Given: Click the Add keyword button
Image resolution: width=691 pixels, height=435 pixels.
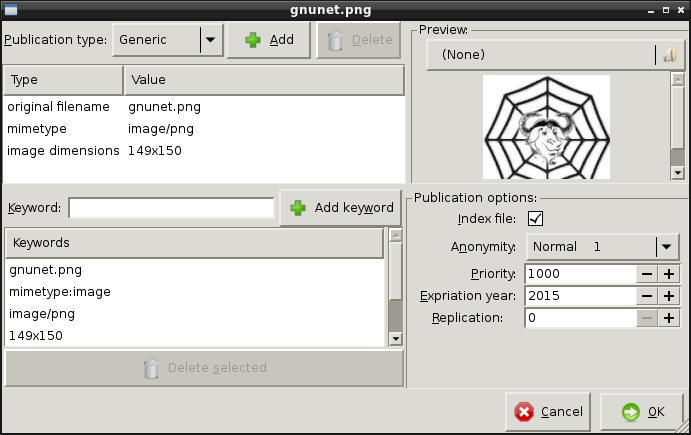Looking at the screenshot, I should tap(341, 208).
